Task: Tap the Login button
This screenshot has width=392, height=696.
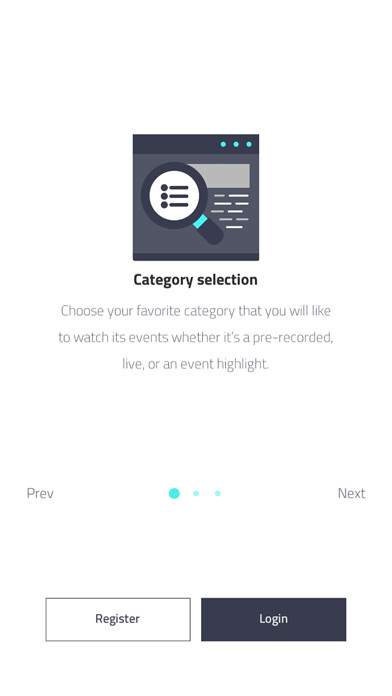Action: point(273,619)
